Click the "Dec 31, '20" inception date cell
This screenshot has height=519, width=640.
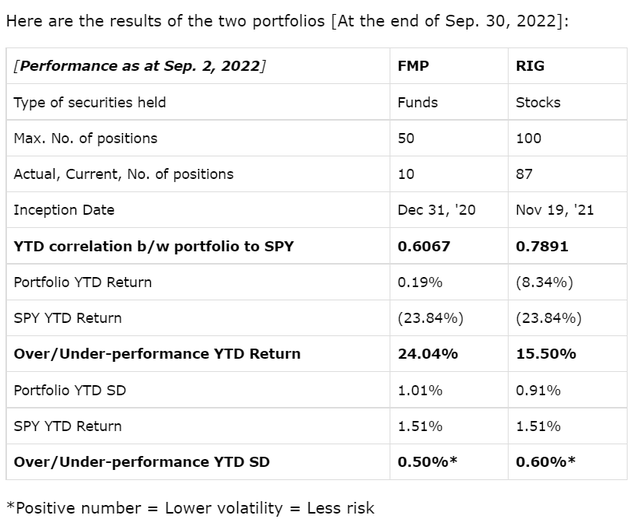[434, 210]
